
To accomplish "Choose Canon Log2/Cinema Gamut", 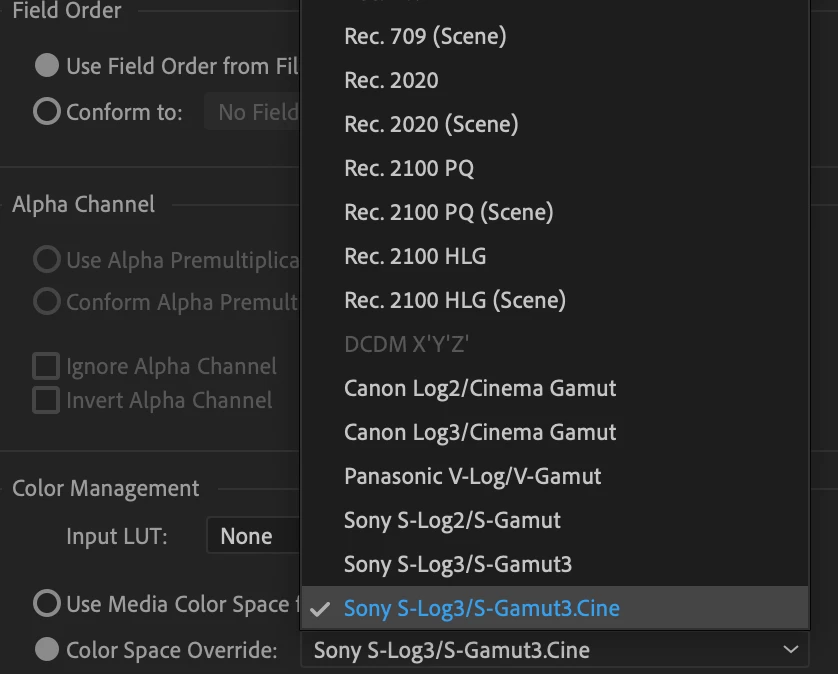I will tap(555, 388).
